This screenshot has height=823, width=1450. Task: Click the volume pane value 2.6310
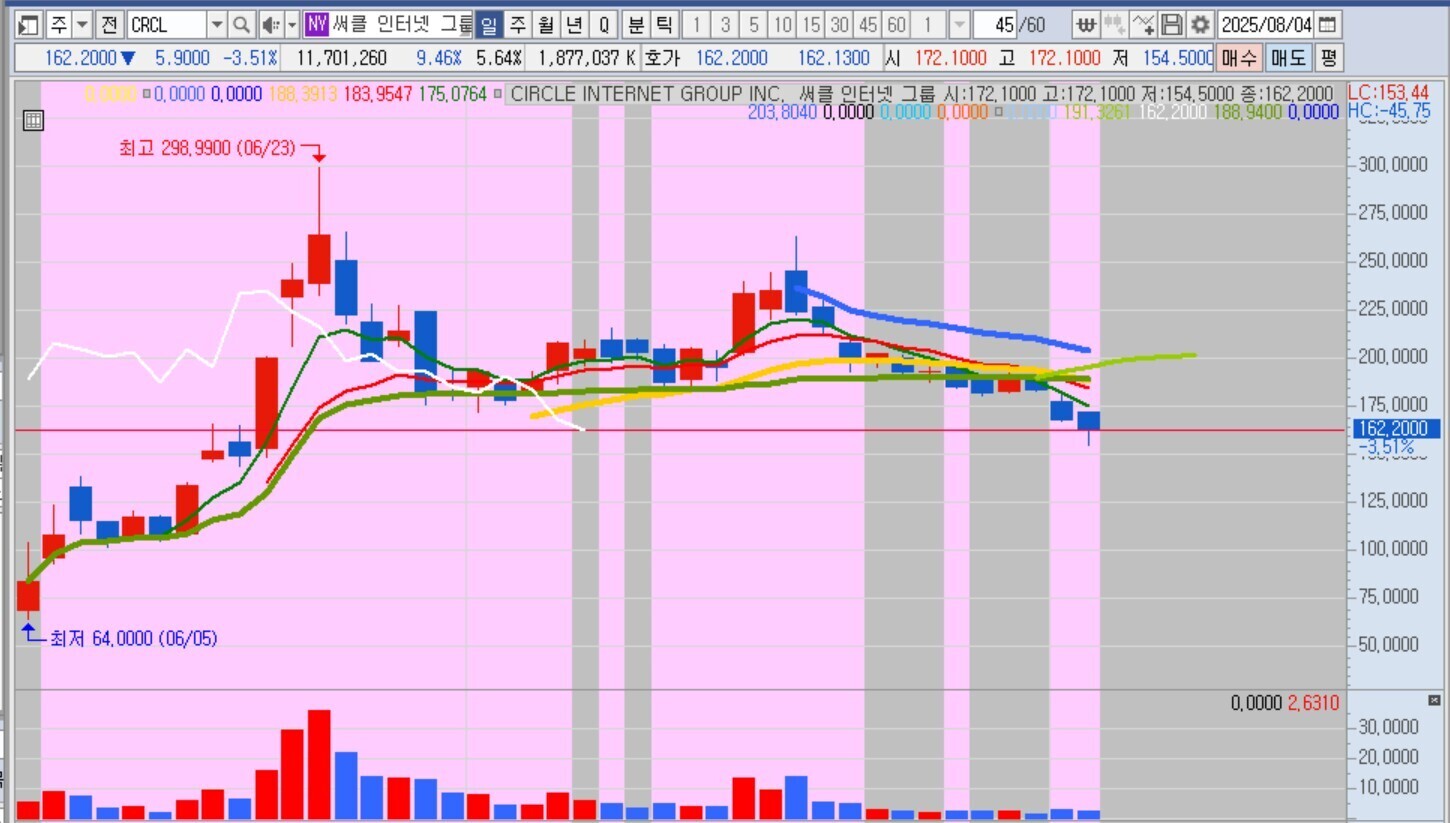tap(1313, 703)
